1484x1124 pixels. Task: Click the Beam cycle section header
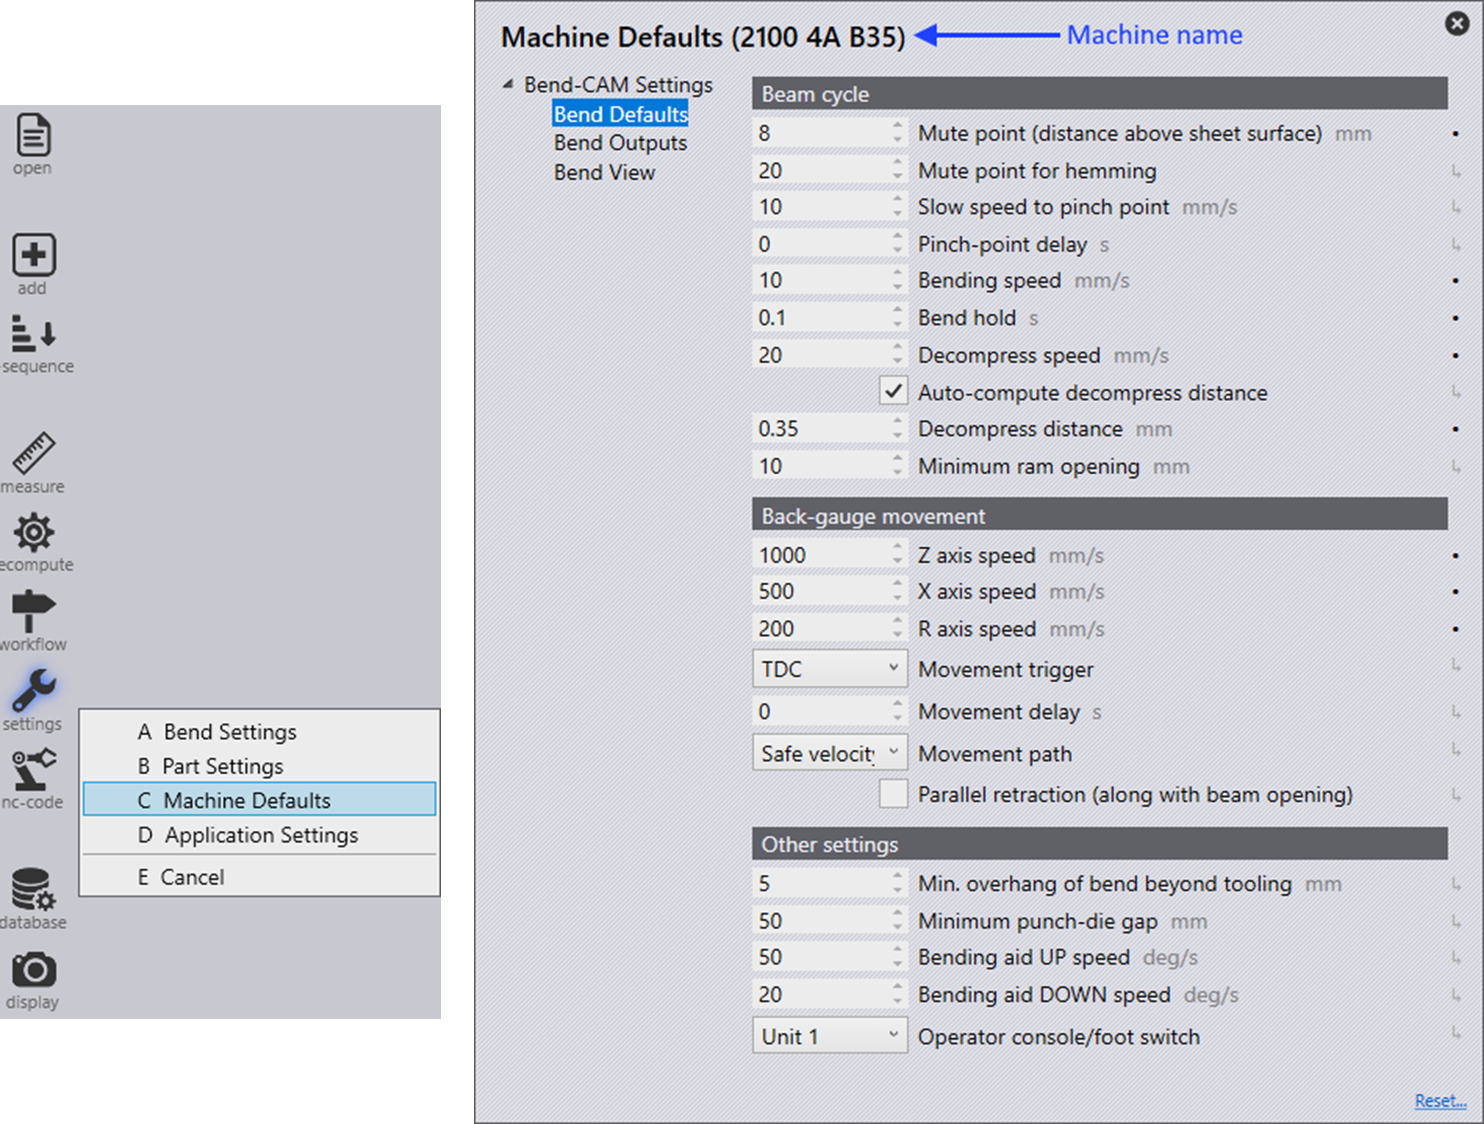[1100, 94]
